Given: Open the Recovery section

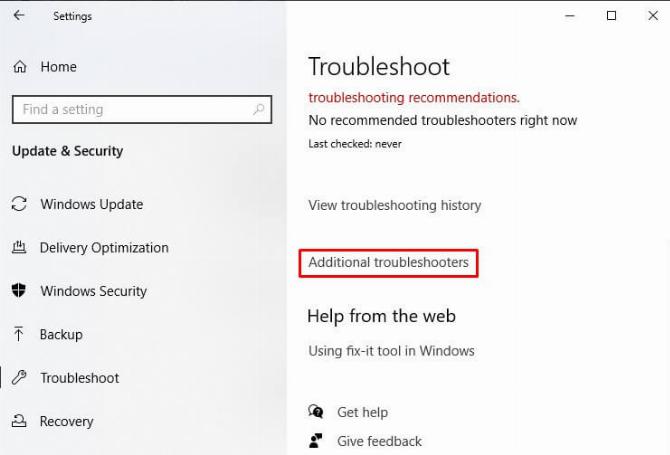Looking at the screenshot, I should click(x=66, y=421).
